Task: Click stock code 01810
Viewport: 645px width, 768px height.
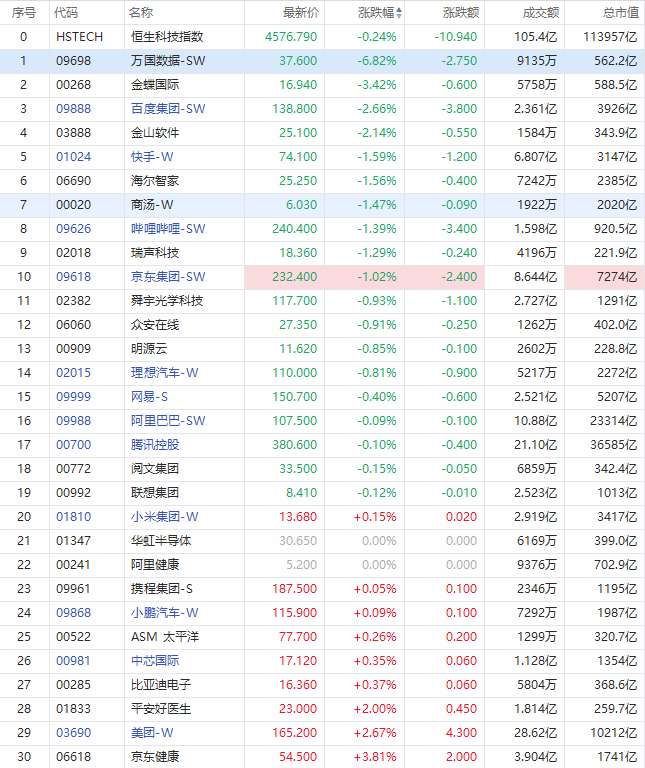Action: click(73, 517)
